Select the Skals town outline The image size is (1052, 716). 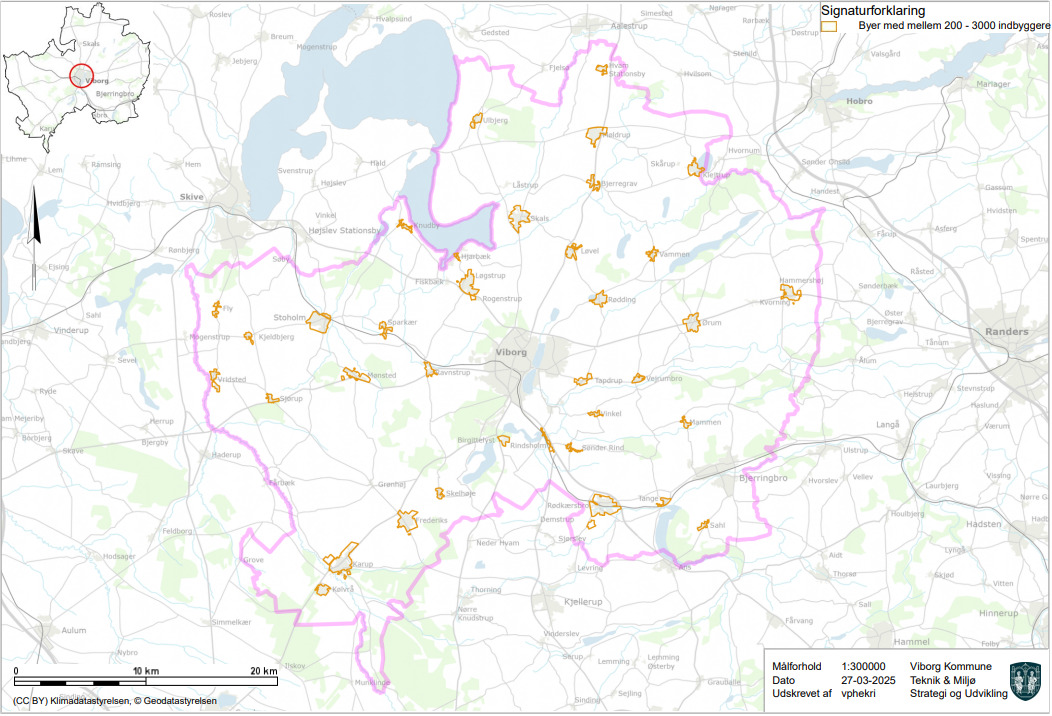click(x=519, y=217)
